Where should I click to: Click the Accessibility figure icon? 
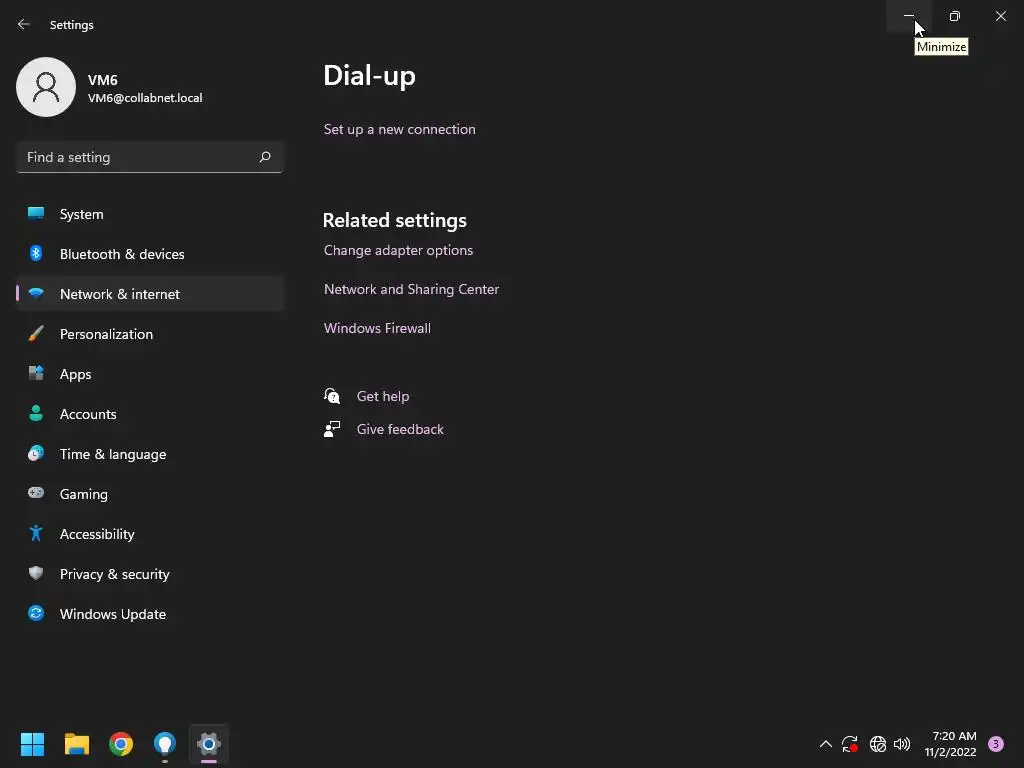(36, 533)
